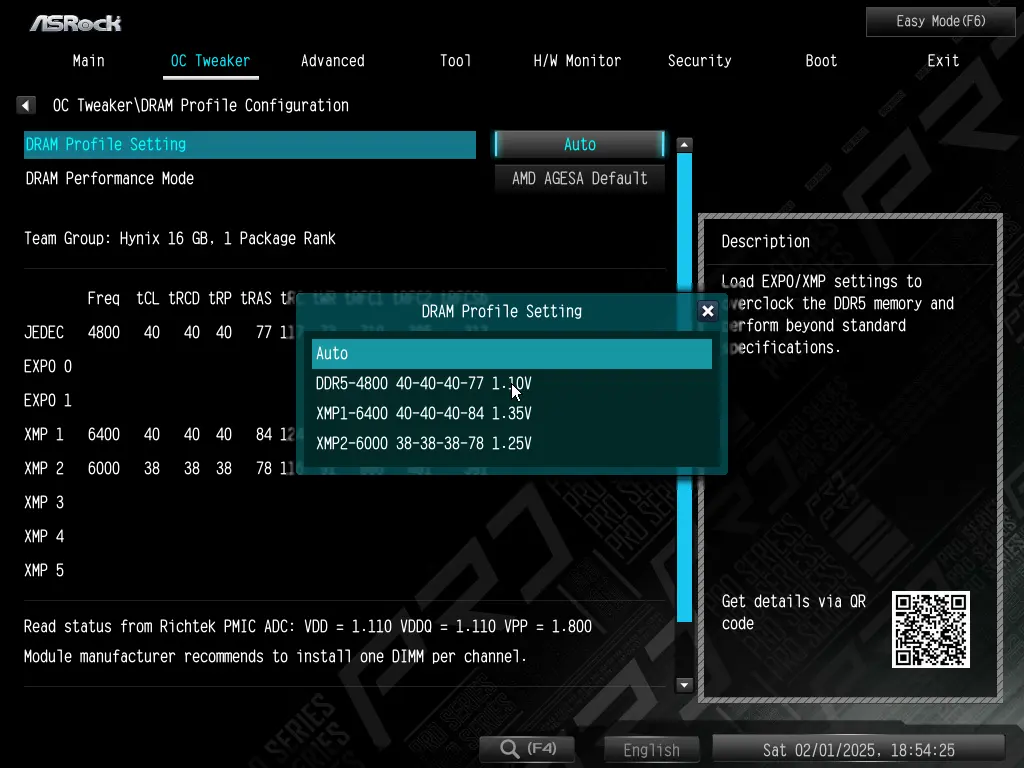Click the tRCD column header

184,298
